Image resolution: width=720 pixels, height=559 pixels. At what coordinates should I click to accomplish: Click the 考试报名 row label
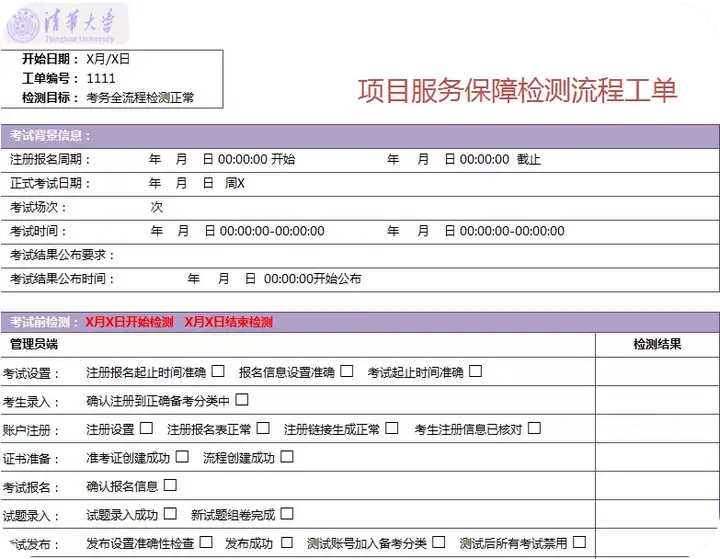tap(32, 487)
